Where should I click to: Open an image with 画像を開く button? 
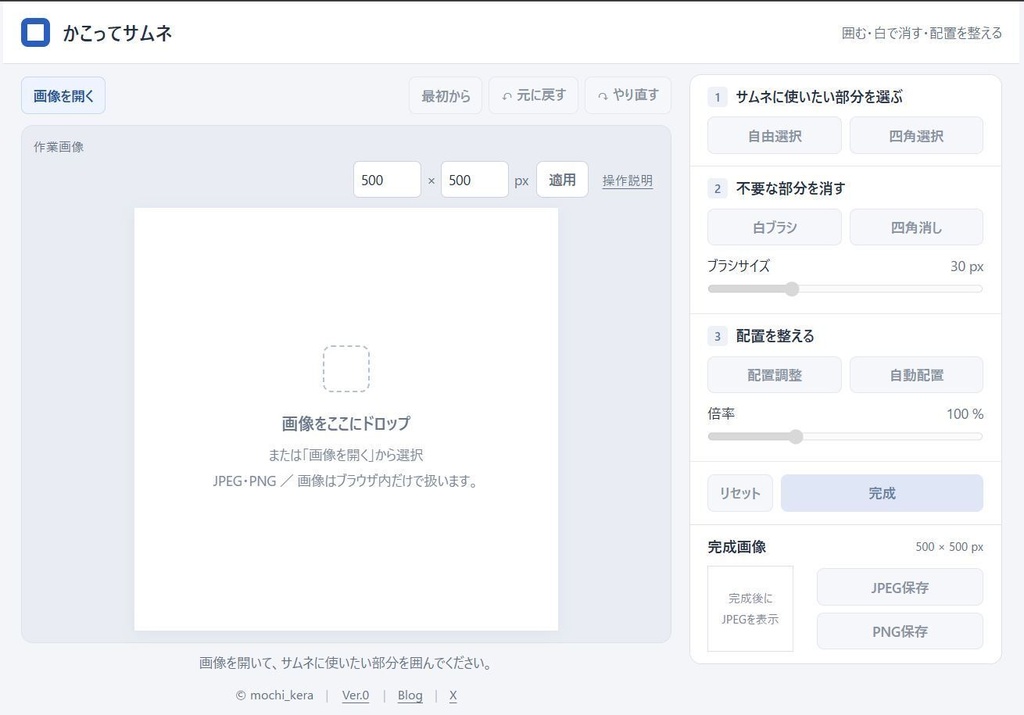[x=63, y=96]
